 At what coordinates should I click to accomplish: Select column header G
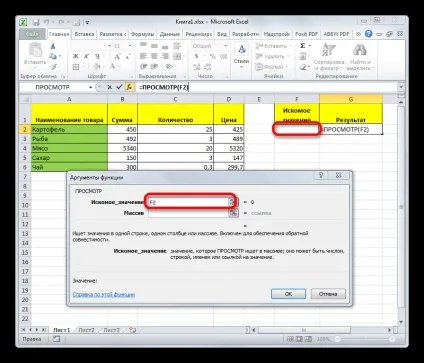pyautogui.click(x=351, y=99)
